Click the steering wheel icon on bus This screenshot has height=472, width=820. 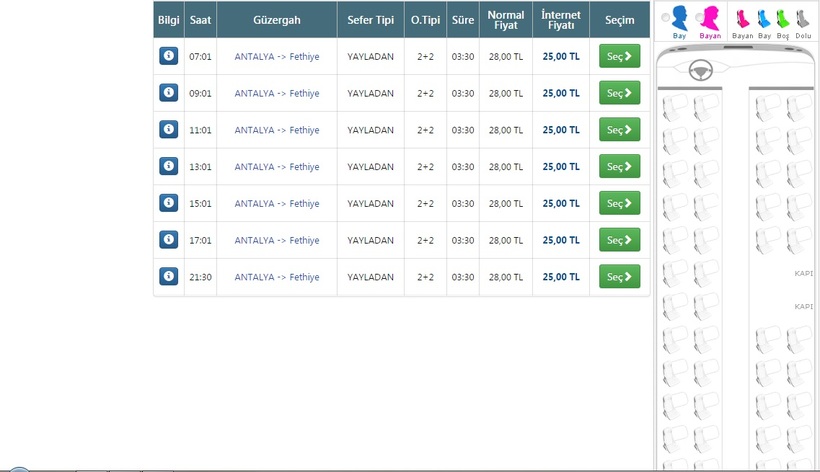click(x=701, y=70)
